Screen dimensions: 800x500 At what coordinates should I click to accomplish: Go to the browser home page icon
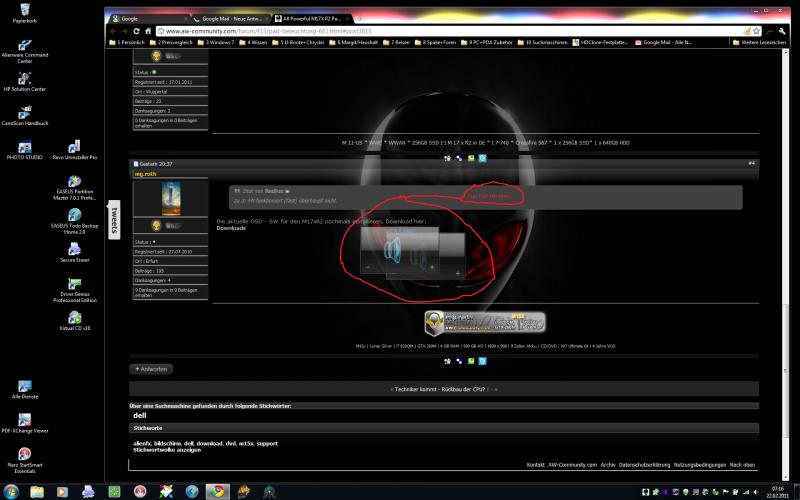[x=148, y=31]
